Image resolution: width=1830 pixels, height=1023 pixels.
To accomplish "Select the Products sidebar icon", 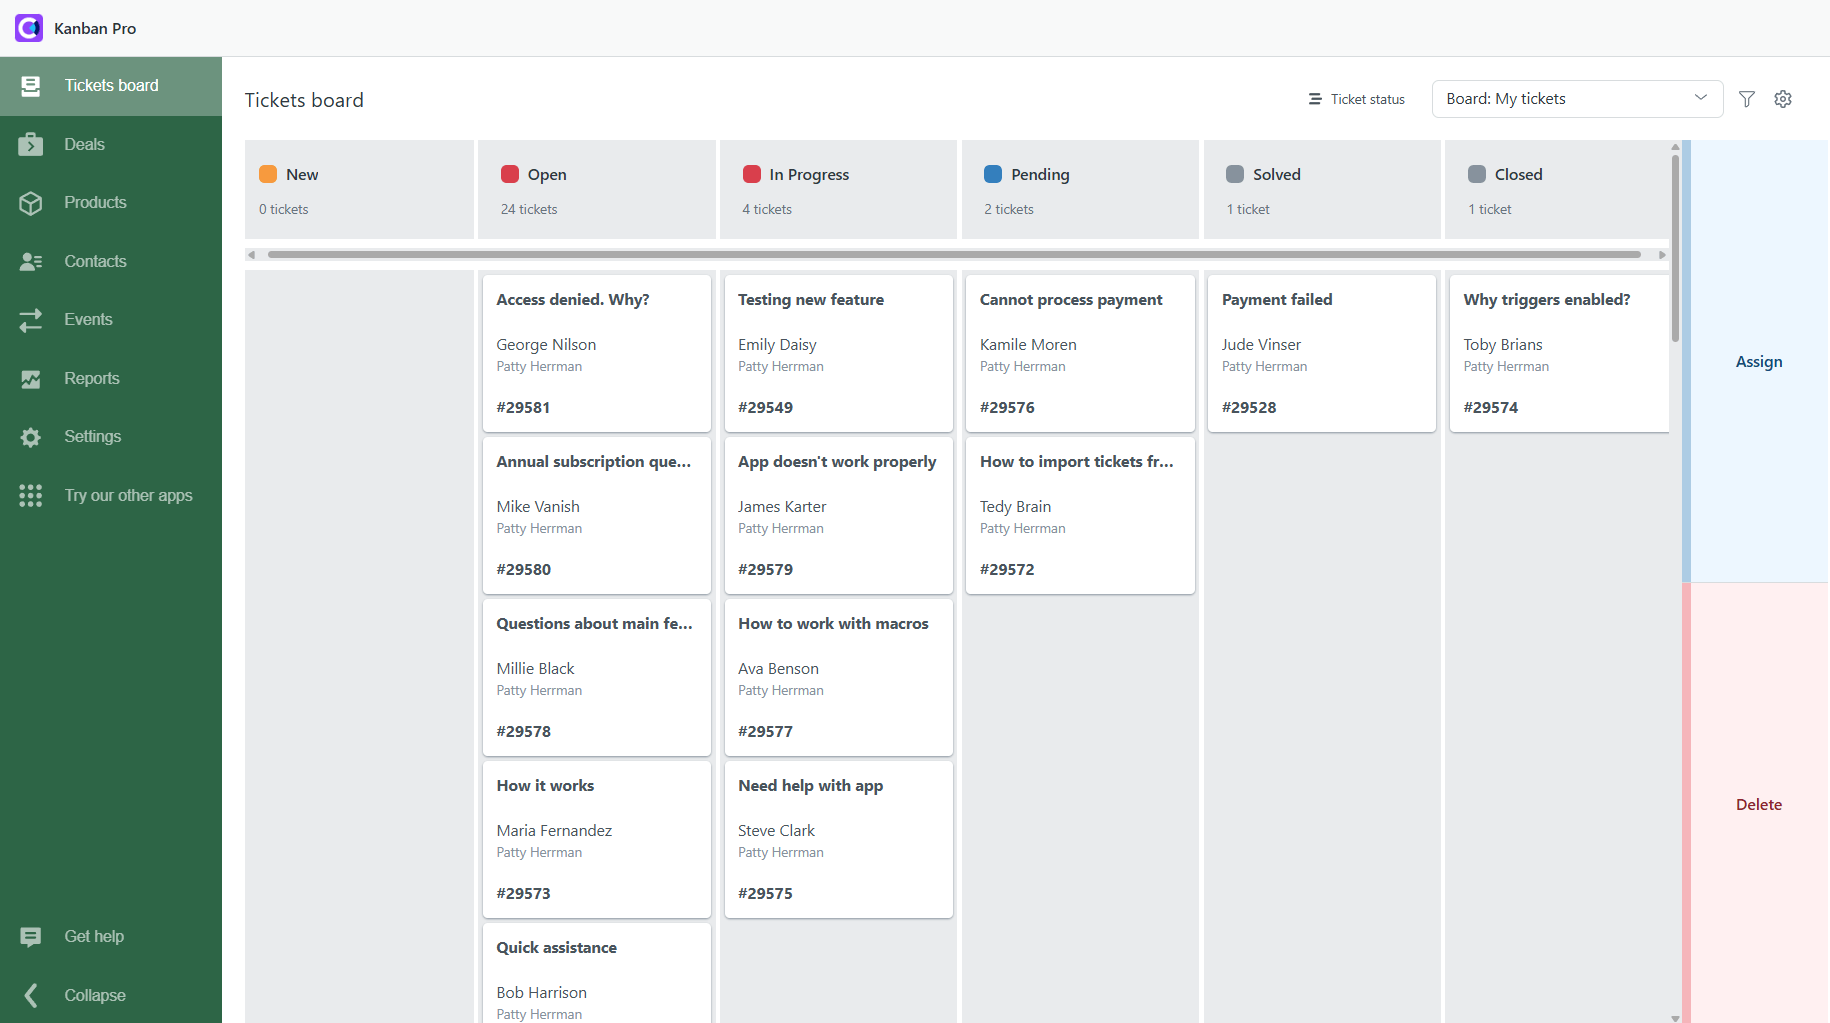I will [x=95, y=202].
